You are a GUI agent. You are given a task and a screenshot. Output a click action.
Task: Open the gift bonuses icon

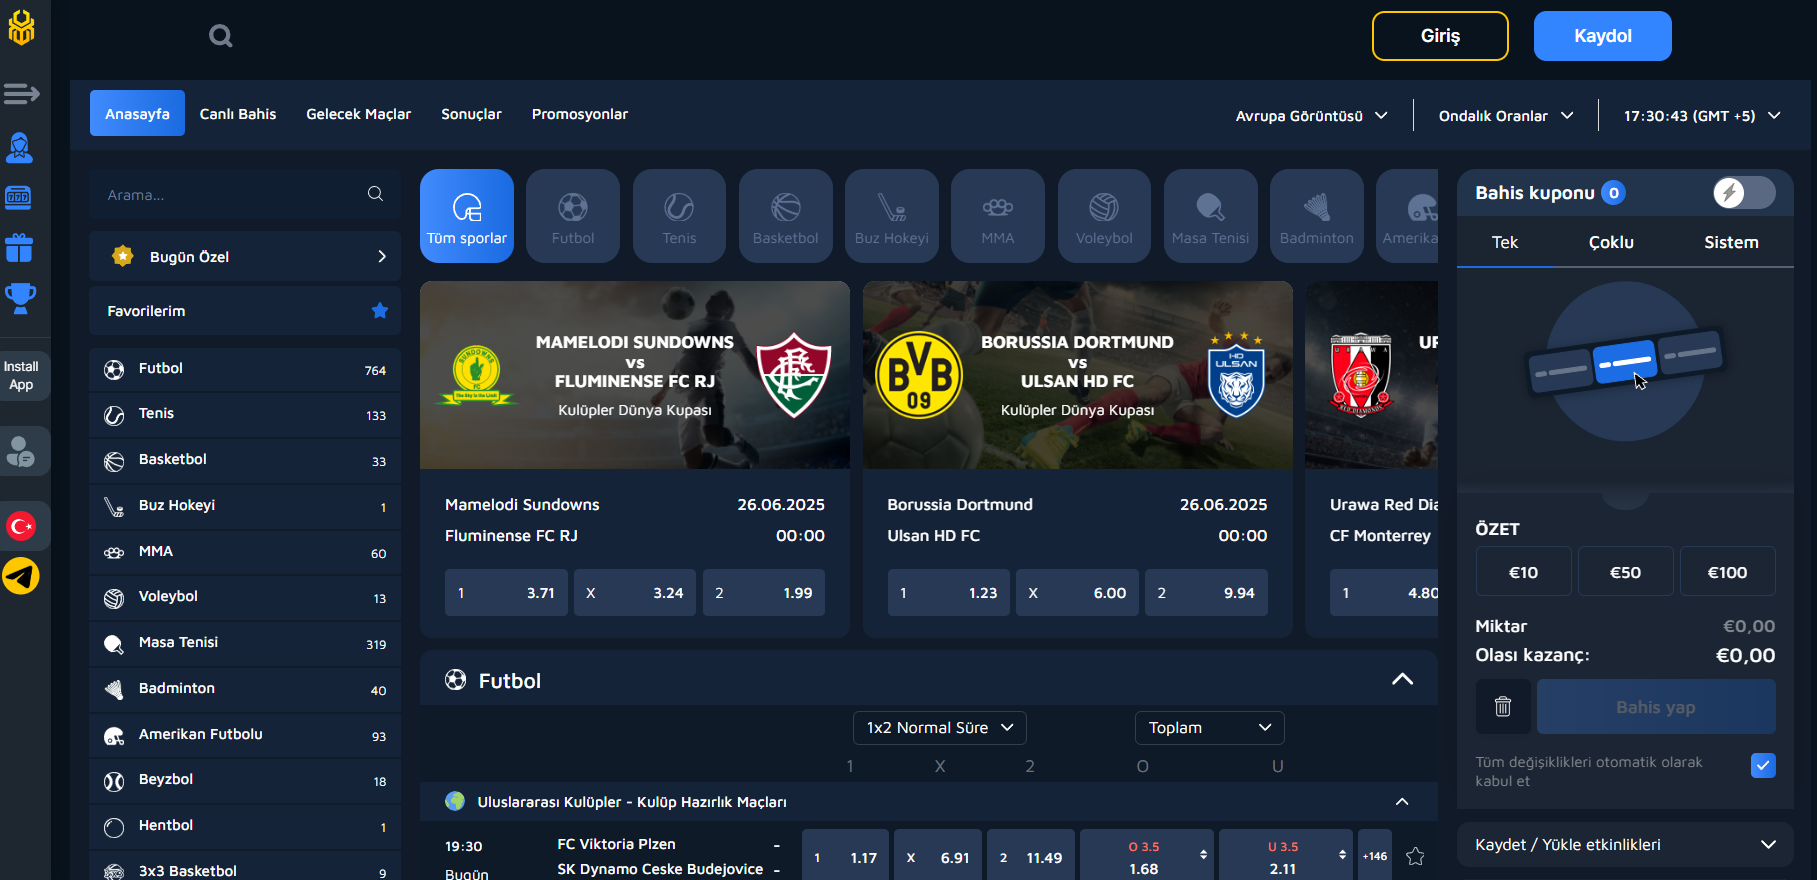19,248
